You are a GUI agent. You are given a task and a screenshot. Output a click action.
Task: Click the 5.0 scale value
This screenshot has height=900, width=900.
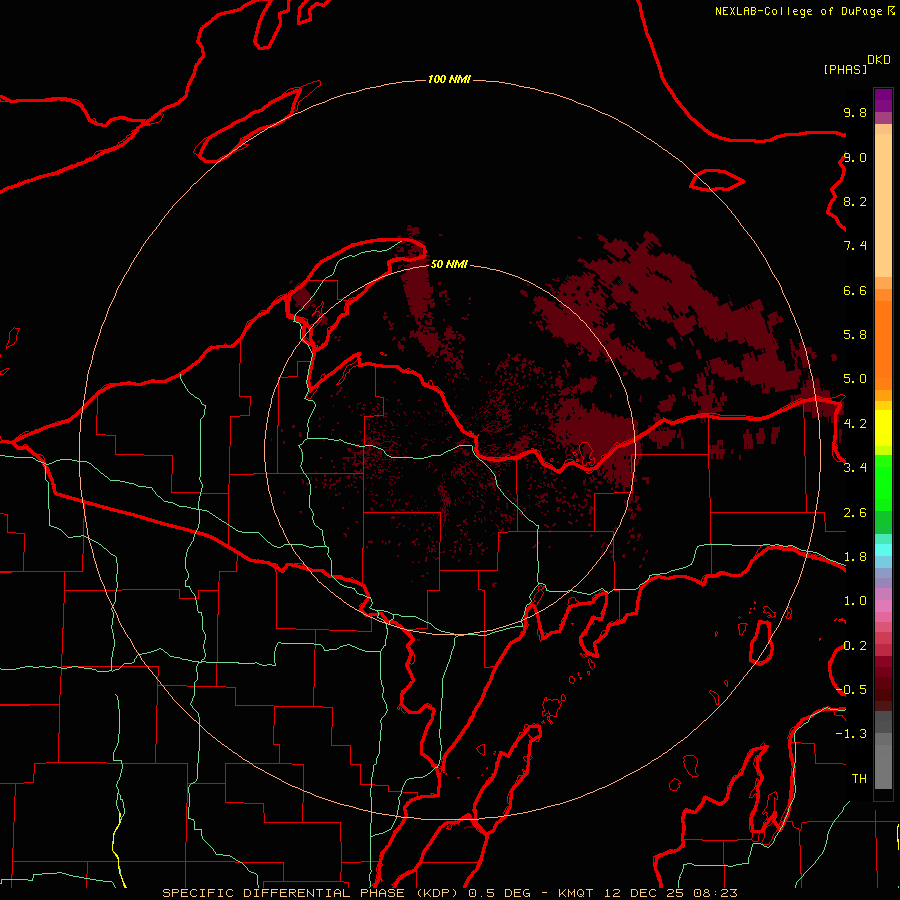click(855, 379)
